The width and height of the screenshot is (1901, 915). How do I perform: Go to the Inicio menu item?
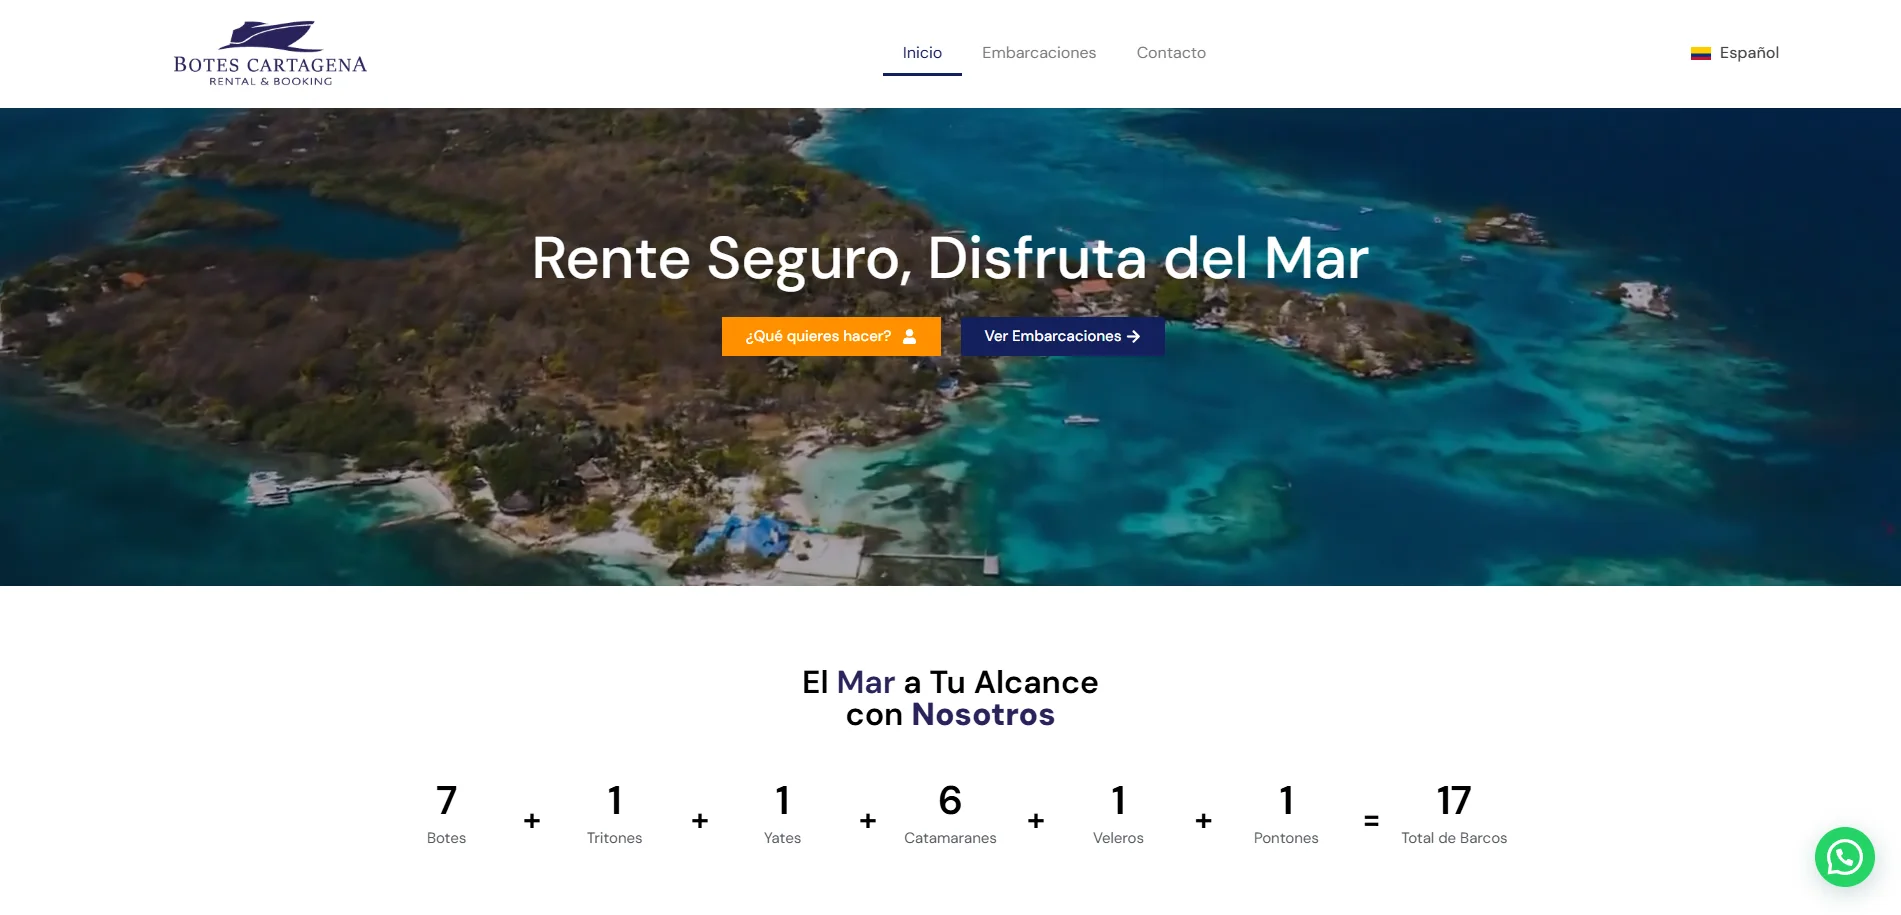(922, 53)
